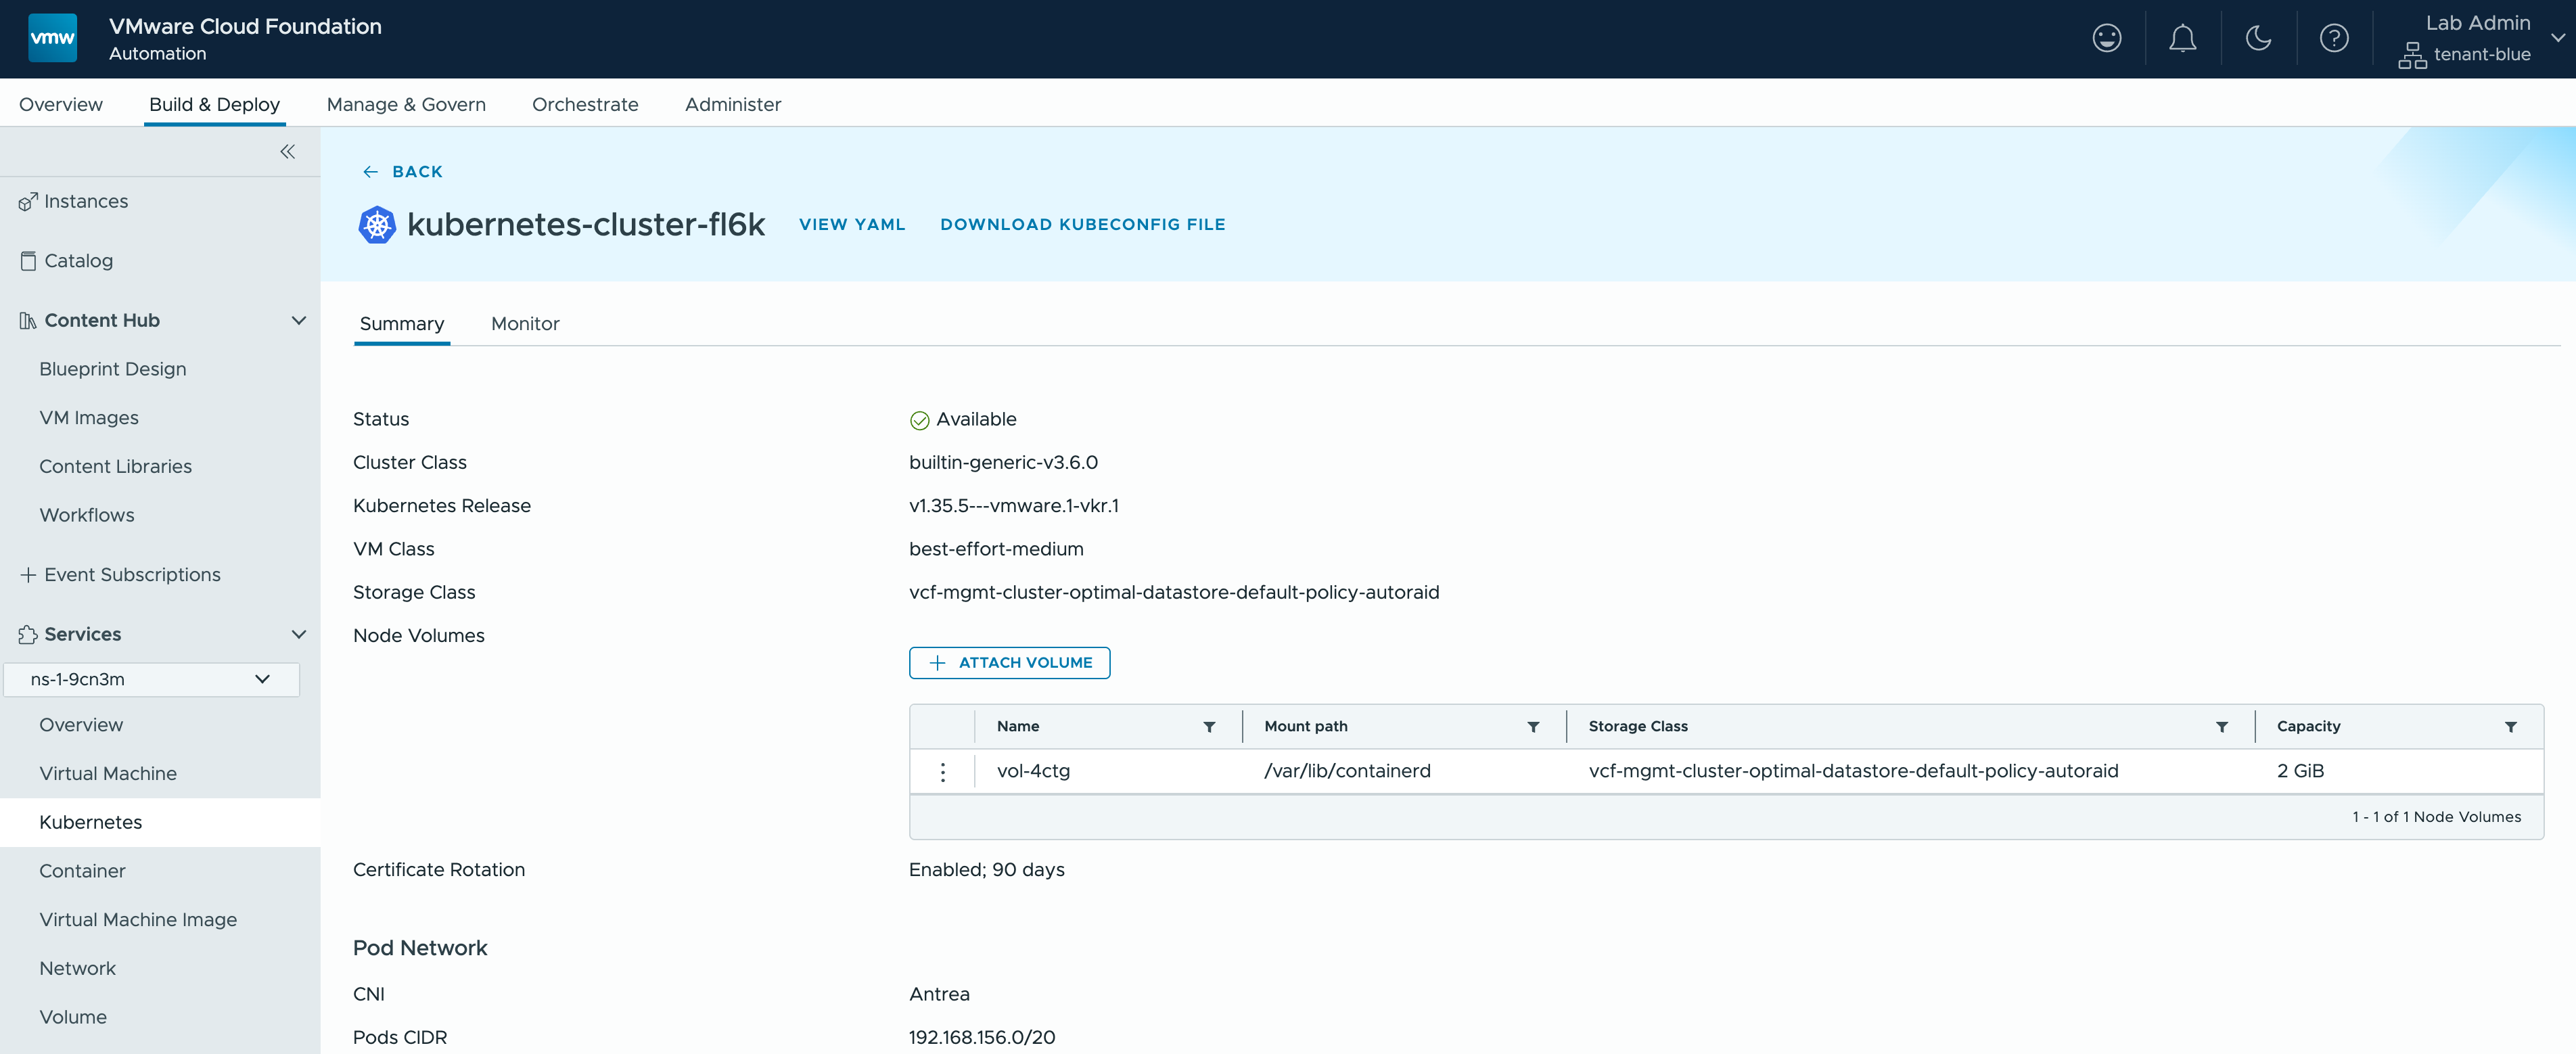
Task: Open Virtual Machine Image
Action: point(138,920)
